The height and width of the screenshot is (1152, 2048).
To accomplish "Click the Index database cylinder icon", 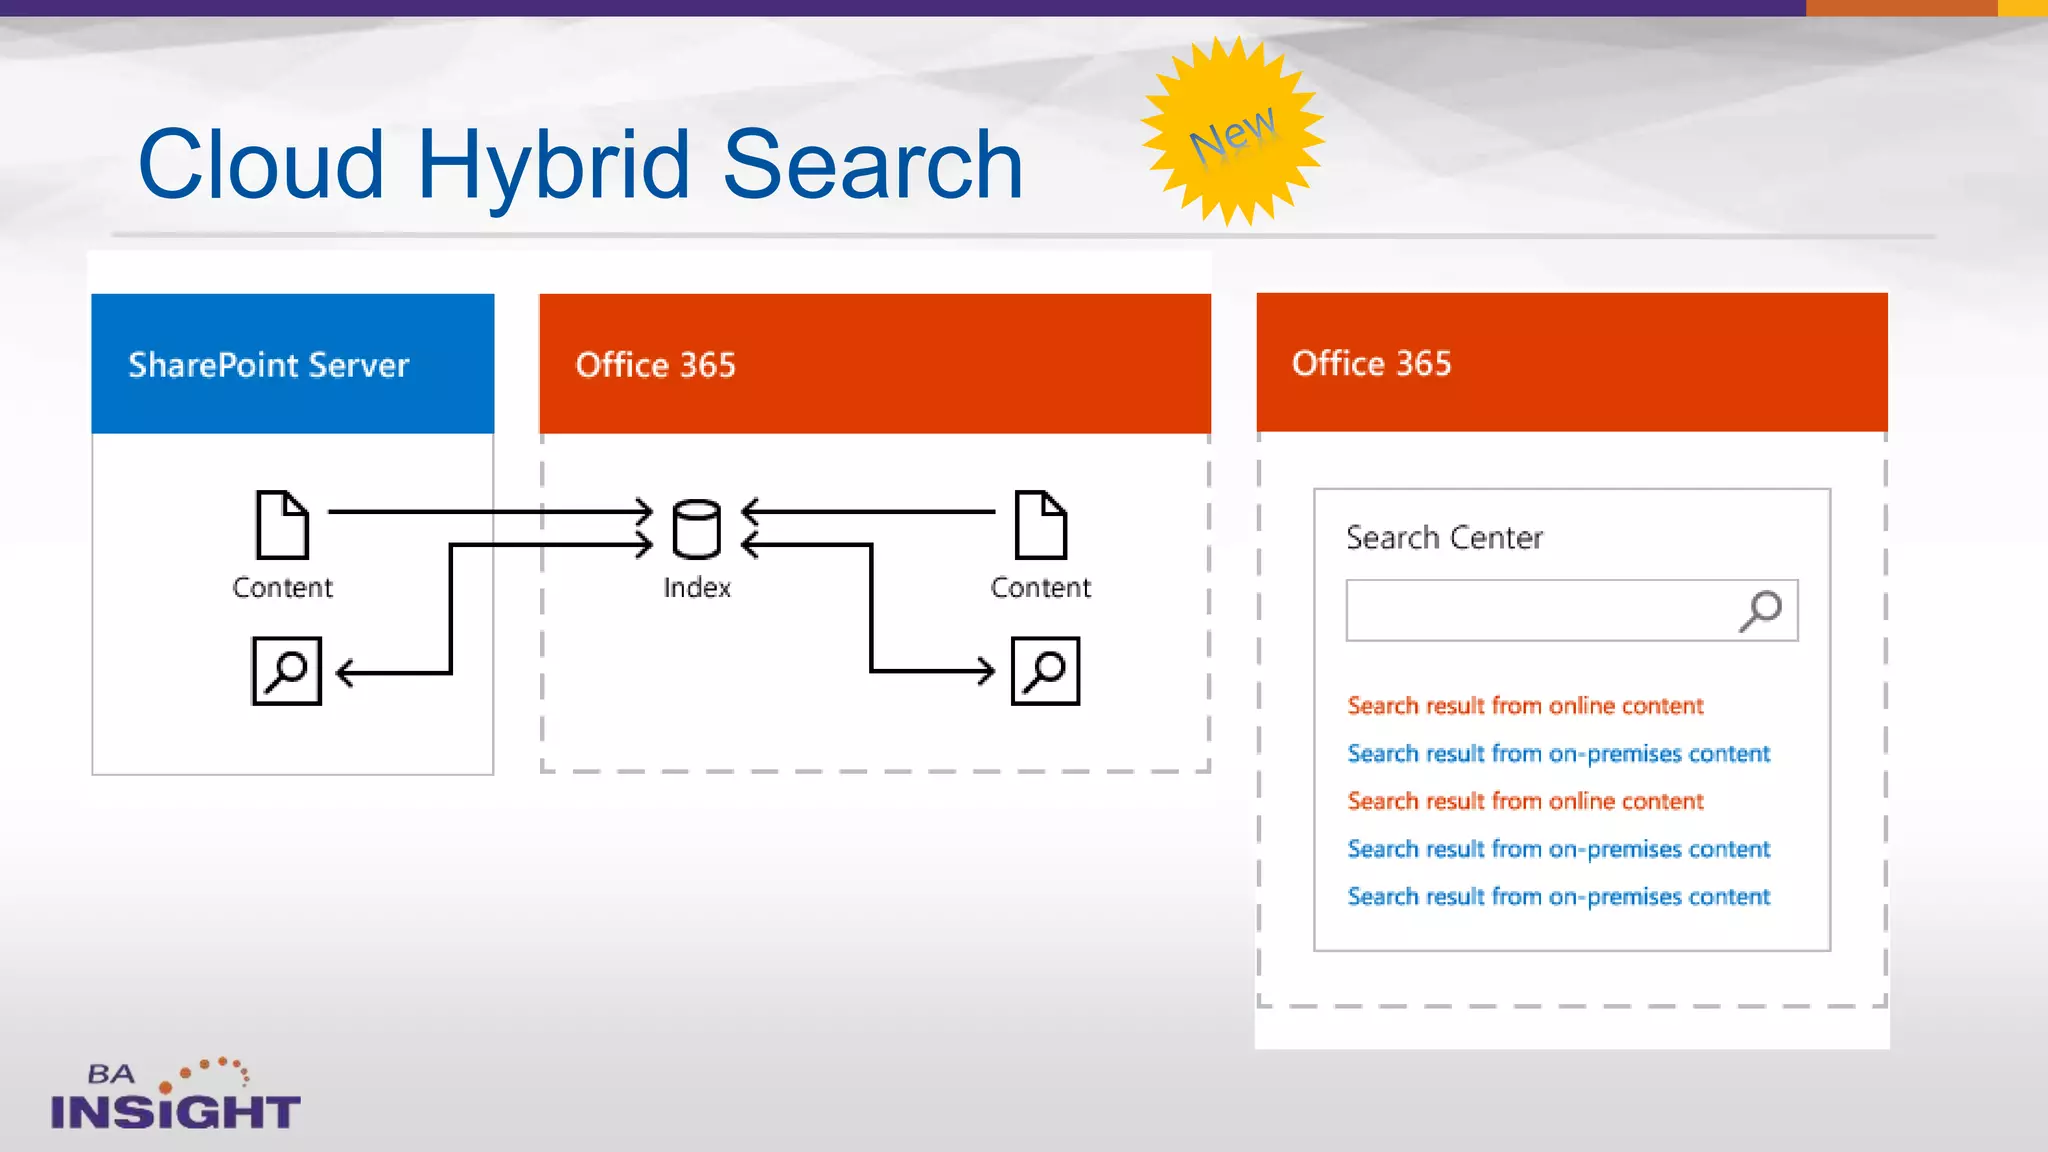I will coord(696,528).
